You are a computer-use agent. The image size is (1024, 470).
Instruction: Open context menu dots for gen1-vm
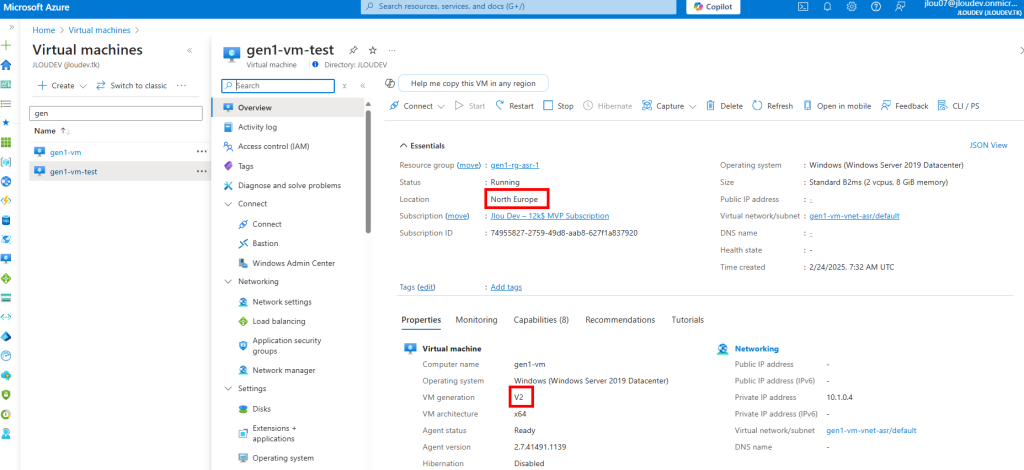[201, 151]
